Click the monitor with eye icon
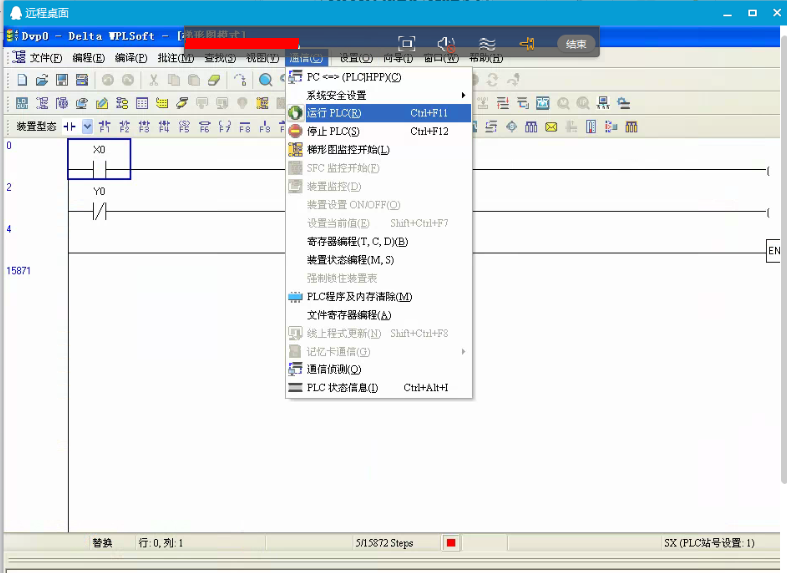This screenshot has height=573, width=787. [82, 103]
